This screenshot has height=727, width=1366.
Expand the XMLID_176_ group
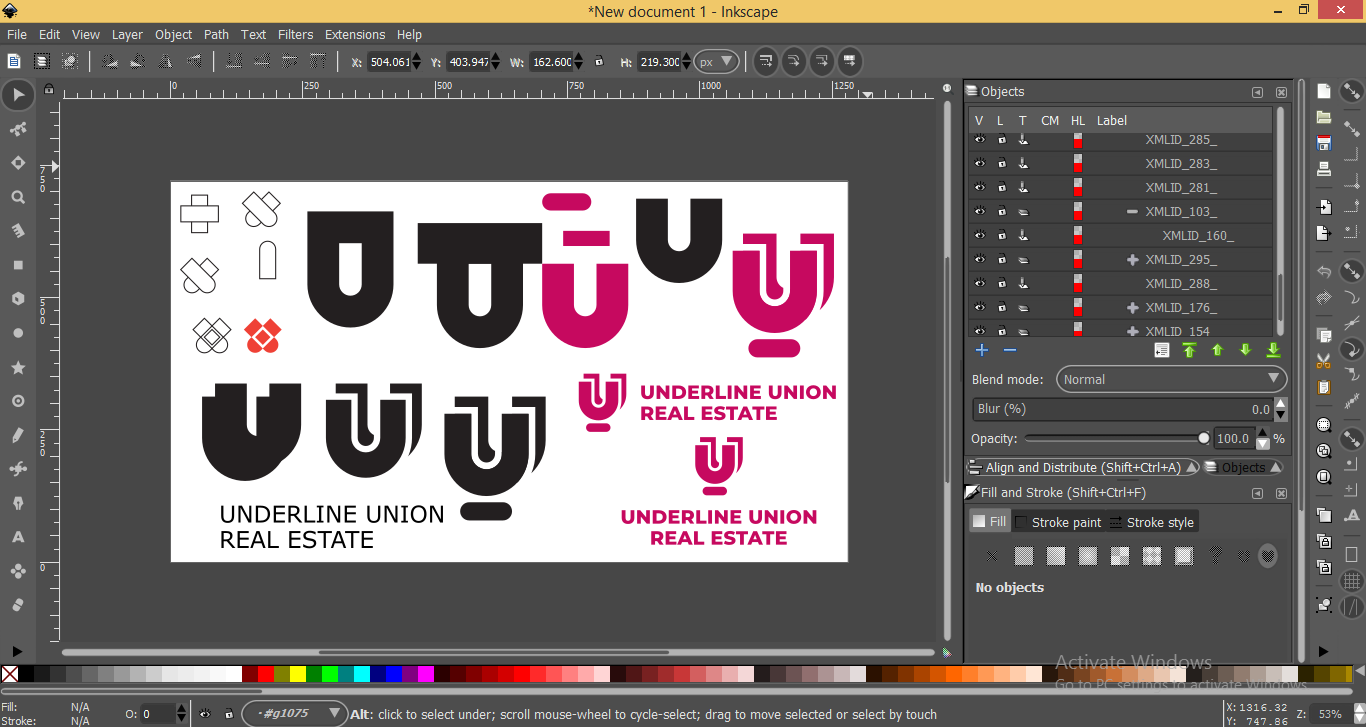[x=1132, y=308]
